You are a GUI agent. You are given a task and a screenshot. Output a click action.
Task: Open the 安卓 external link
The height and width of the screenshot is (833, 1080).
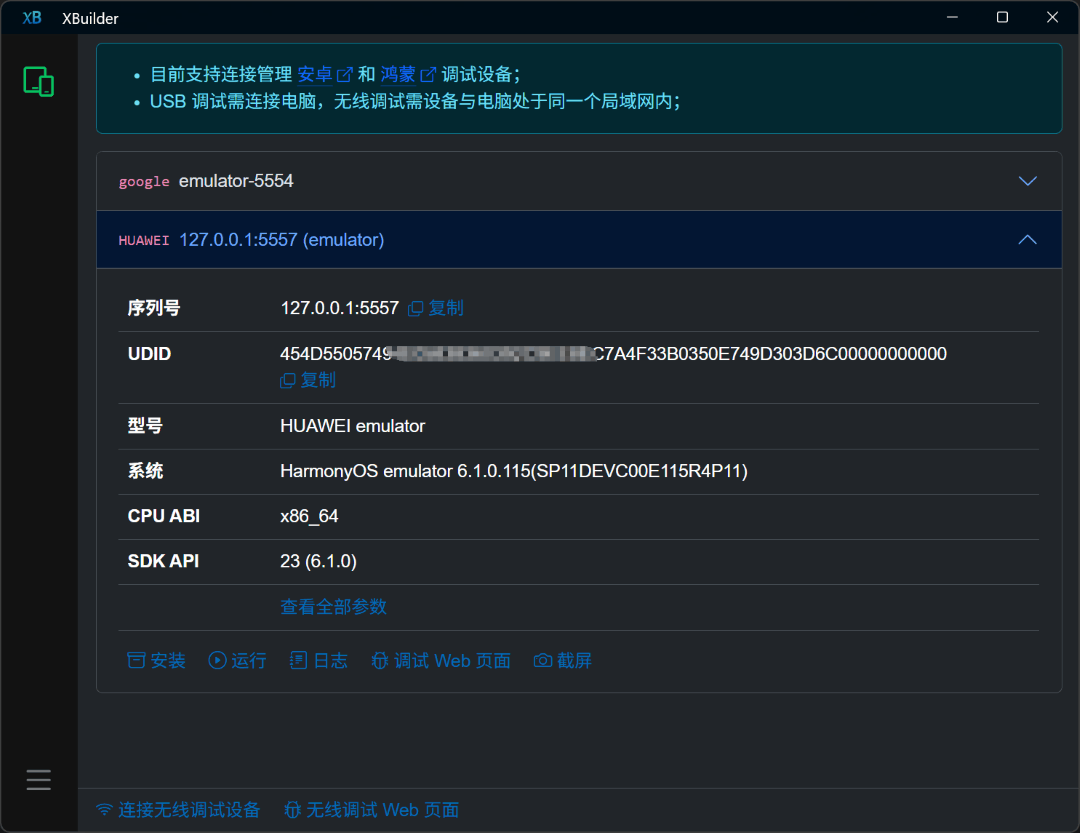pyautogui.click(x=324, y=74)
